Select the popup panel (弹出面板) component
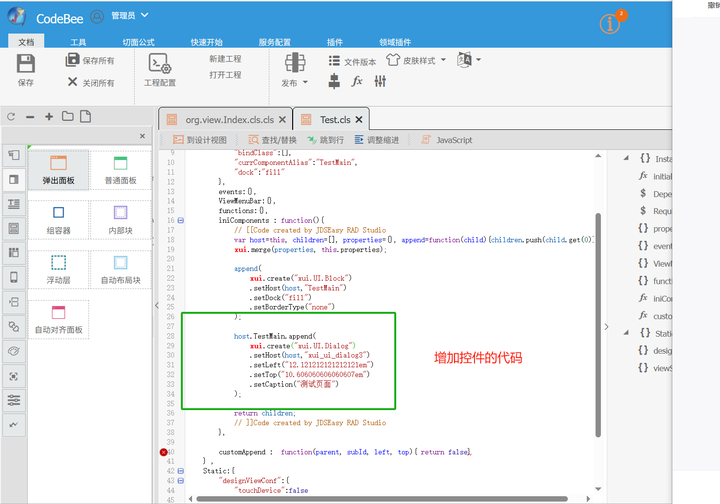The width and height of the screenshot is (720, 504). (58, 170)
